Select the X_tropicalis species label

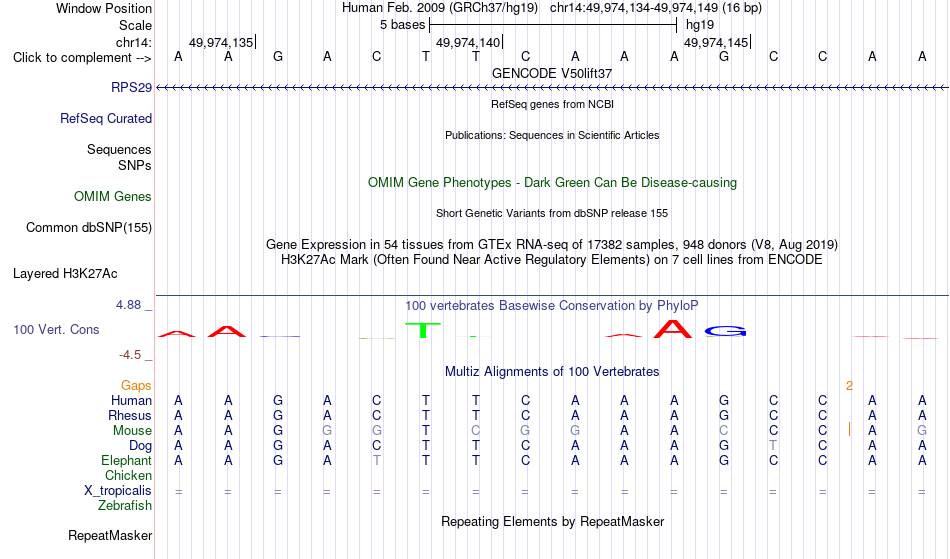(x=118, y=491)
